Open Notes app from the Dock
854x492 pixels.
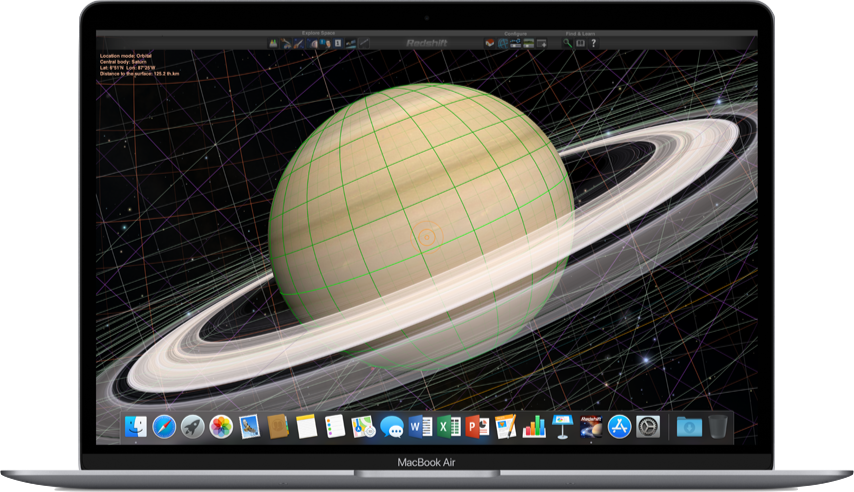307,427
